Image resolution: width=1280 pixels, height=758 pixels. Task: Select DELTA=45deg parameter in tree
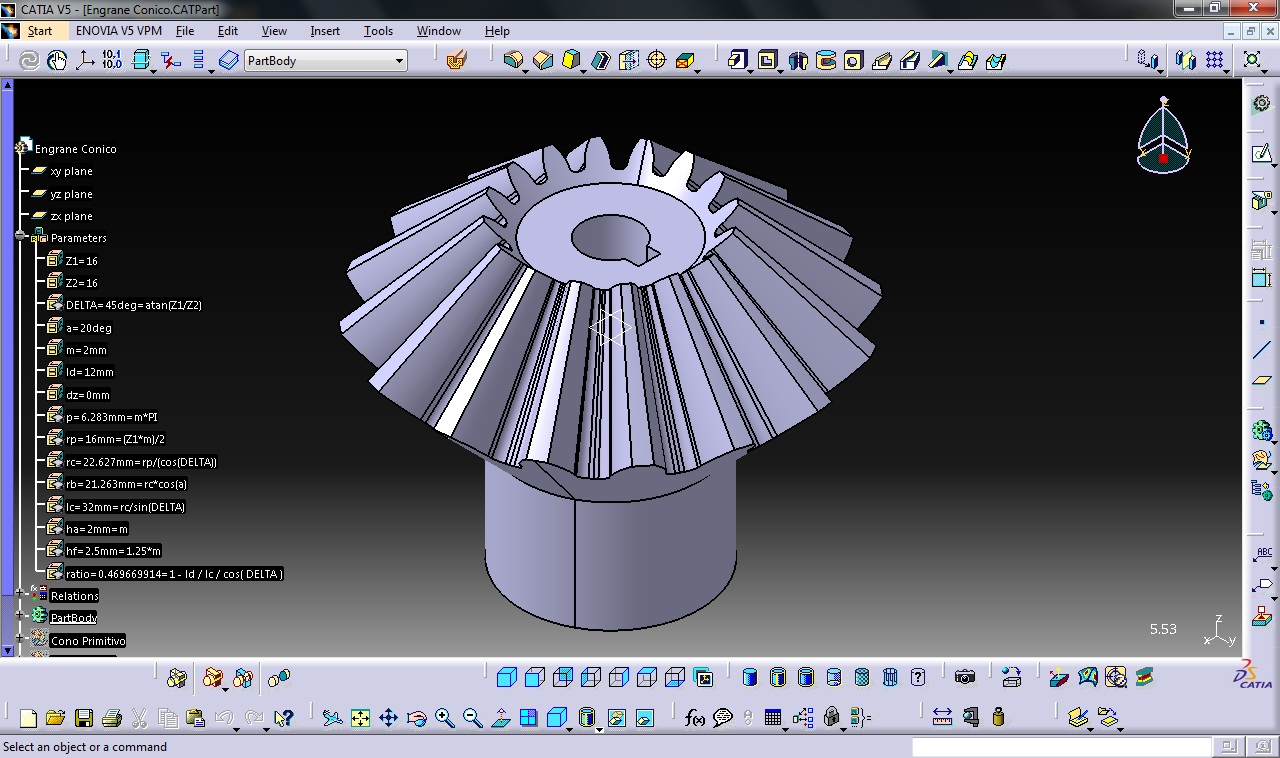pyautogui.click(x=134, y=305)
